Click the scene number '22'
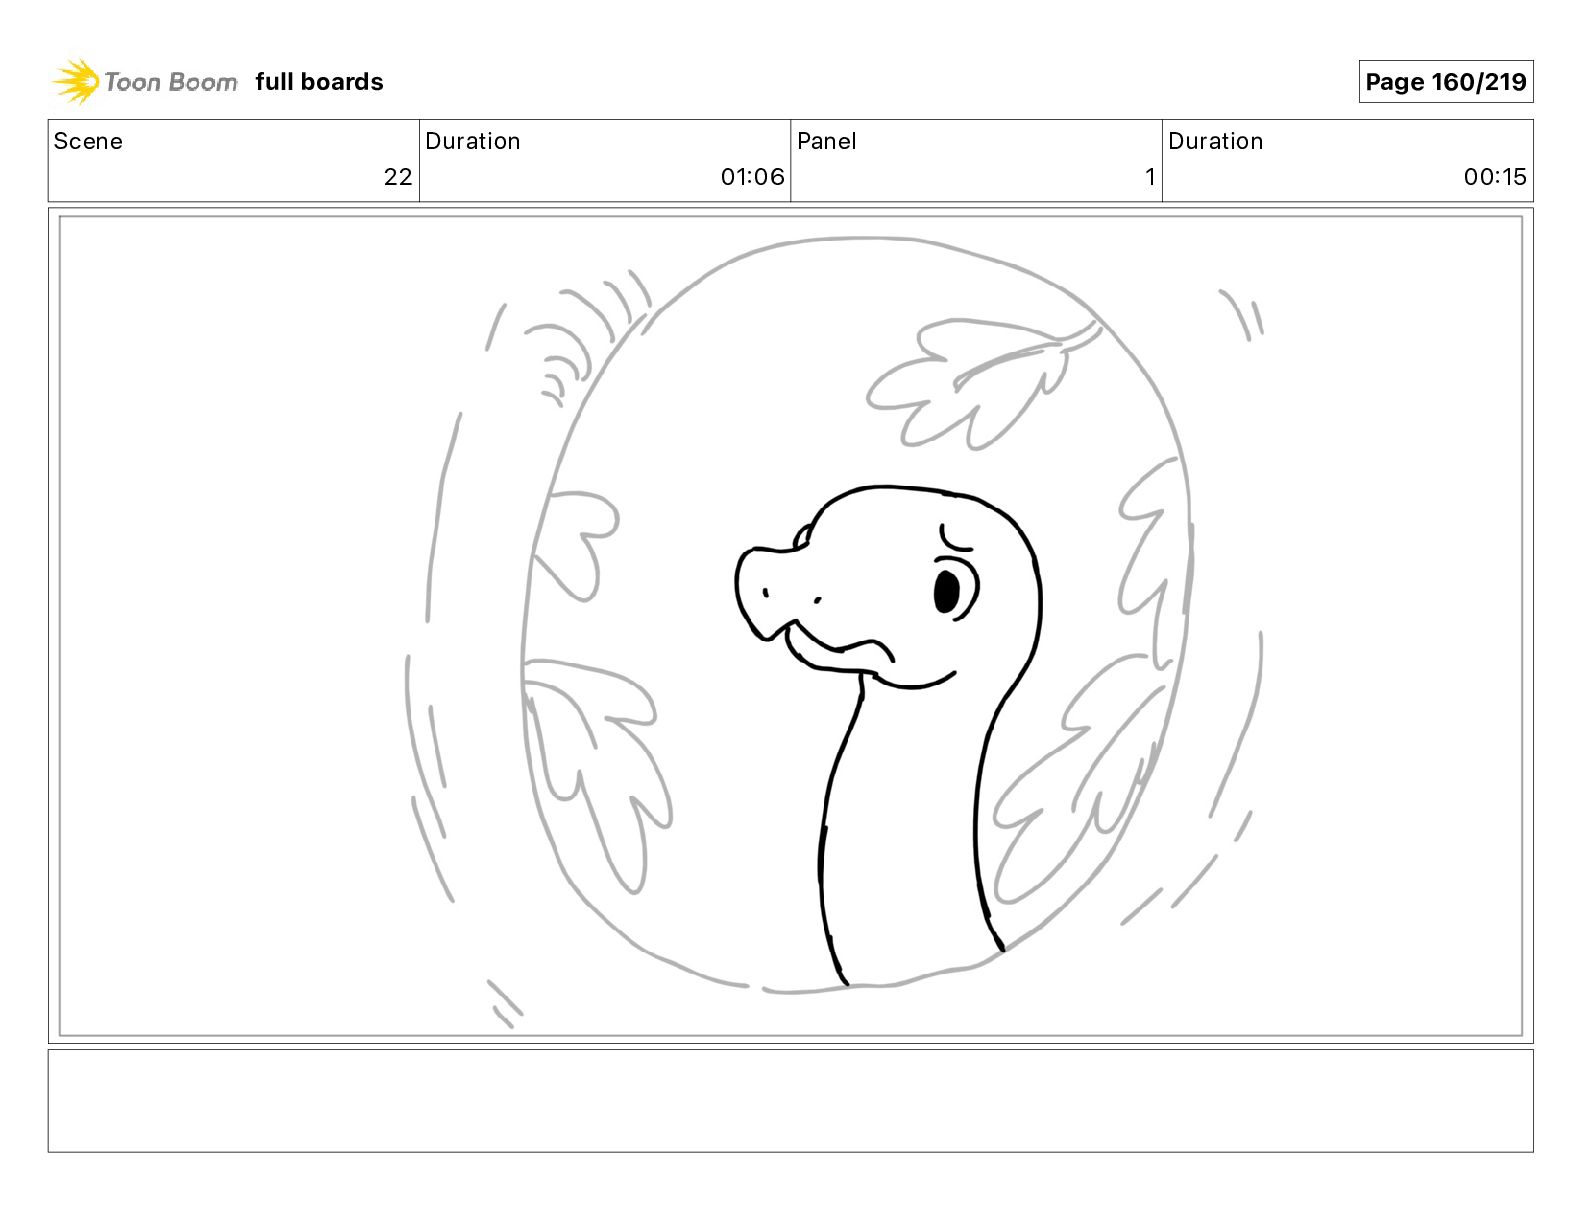 tap(398, 177)
